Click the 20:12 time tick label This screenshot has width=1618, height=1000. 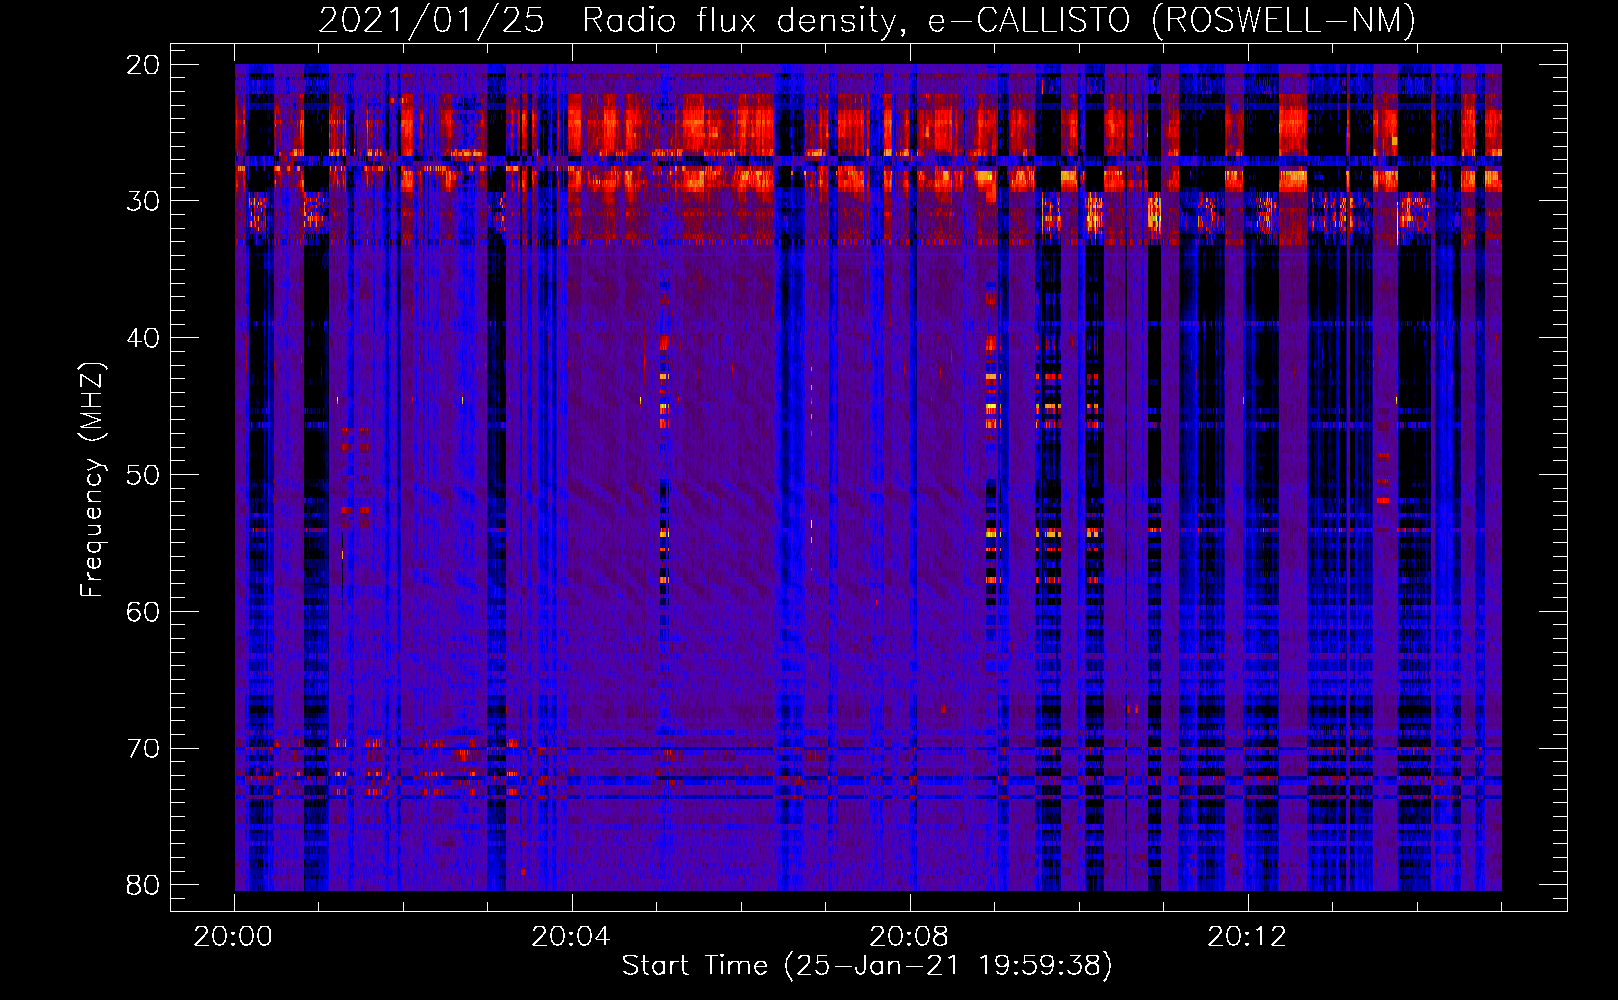(1247, 937)
